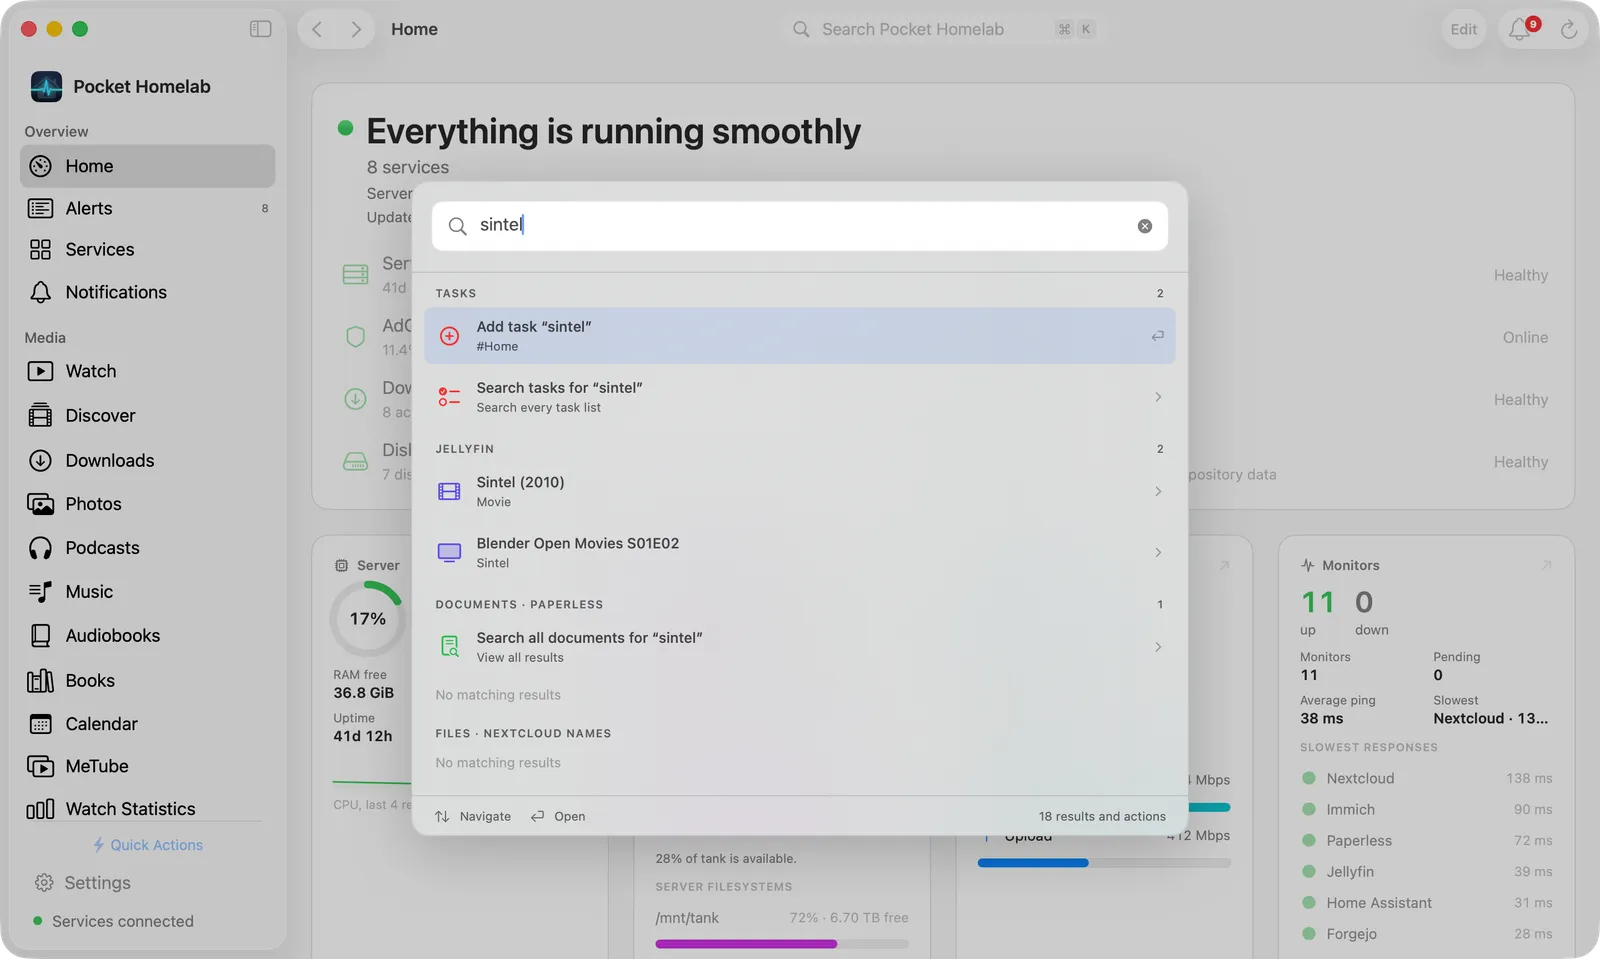Screen dimensions: 1600x959
Task: Select the Add task "sintel" result
Action: (800, 336)
